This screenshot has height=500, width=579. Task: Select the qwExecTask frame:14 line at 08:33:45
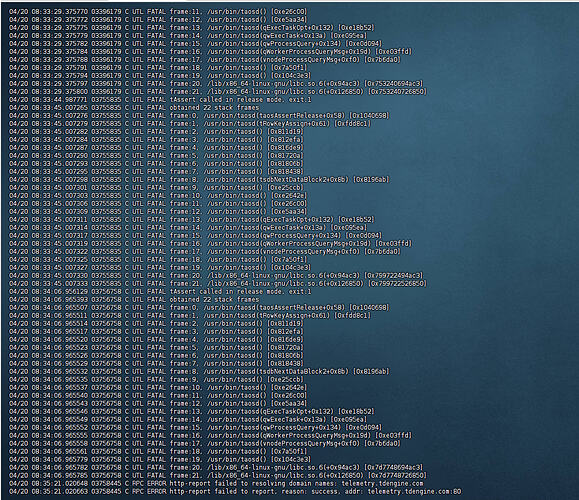pyautogui.click(x=188, y=227)
